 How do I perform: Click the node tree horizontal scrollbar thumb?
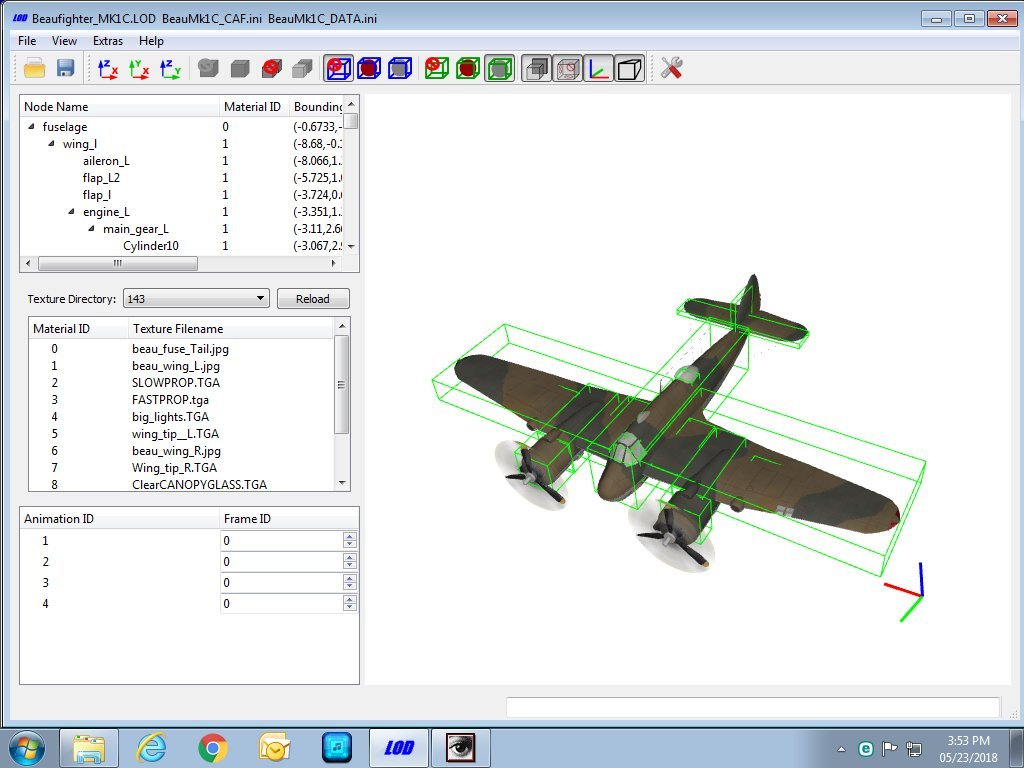pos(118,263)
